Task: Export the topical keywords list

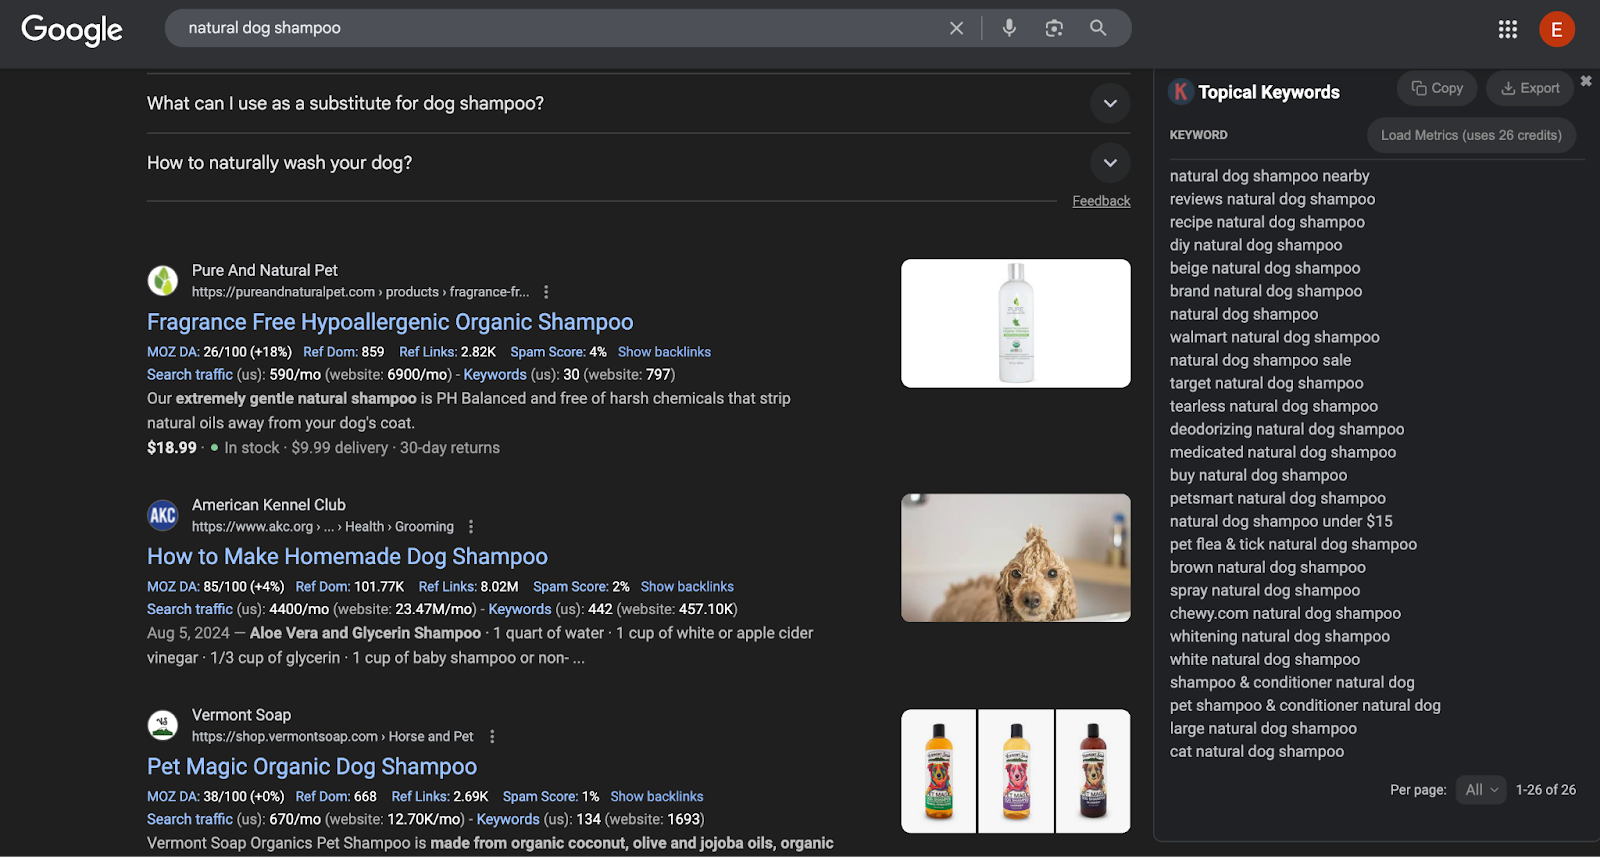Action: [x=1530, y=88]
